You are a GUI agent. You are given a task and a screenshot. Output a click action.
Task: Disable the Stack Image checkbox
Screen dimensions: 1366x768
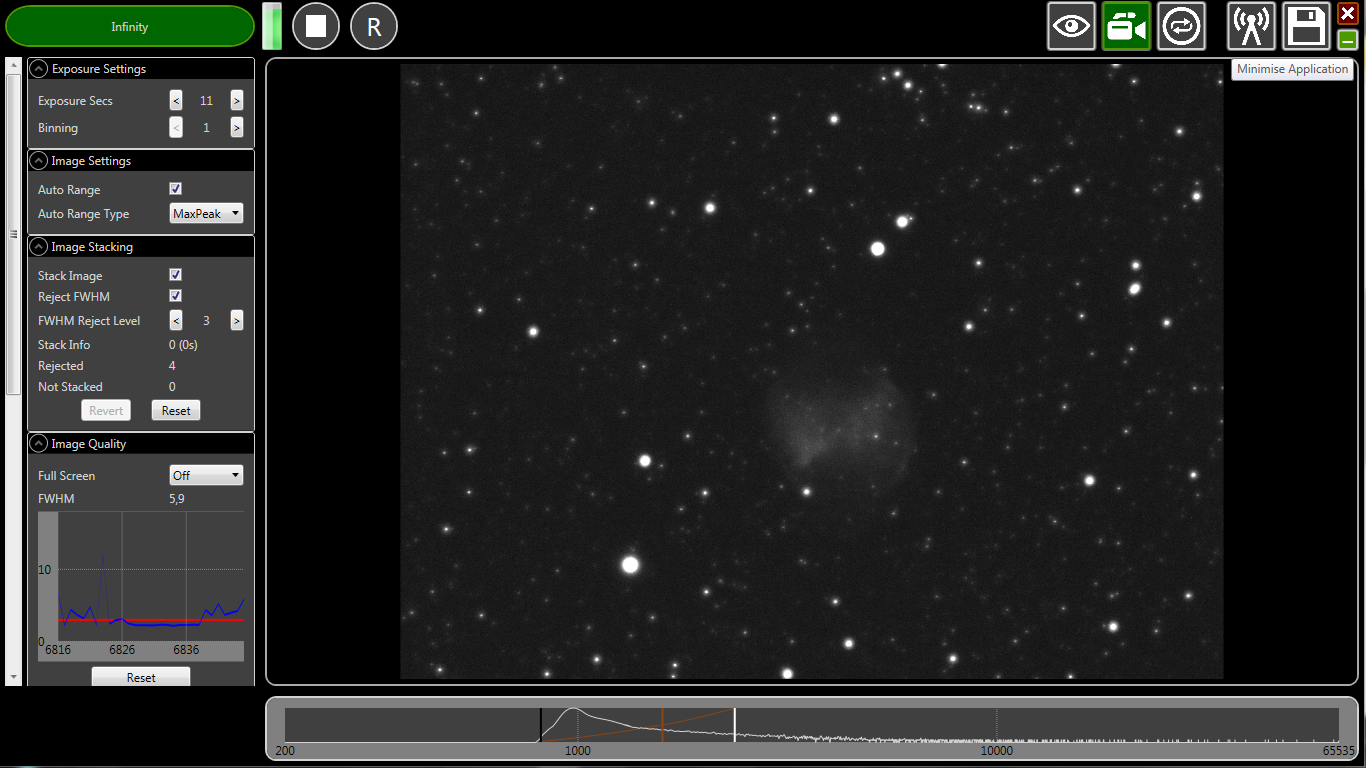click(175, 274)
